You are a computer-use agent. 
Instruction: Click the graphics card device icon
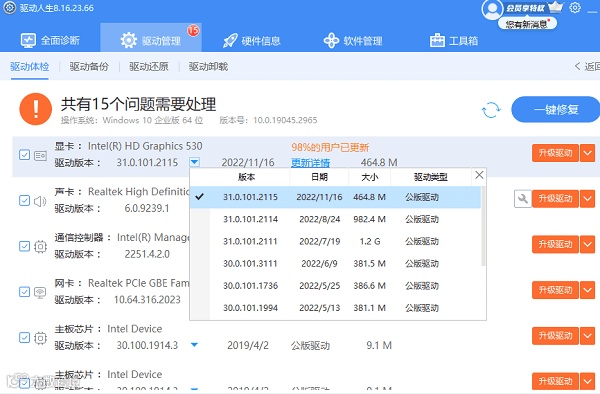40,155
